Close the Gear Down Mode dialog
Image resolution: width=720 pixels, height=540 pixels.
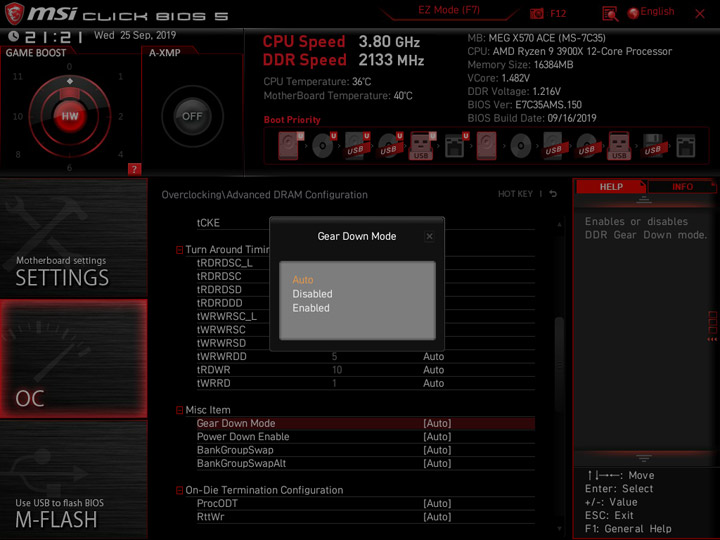[x=429, y=236]
